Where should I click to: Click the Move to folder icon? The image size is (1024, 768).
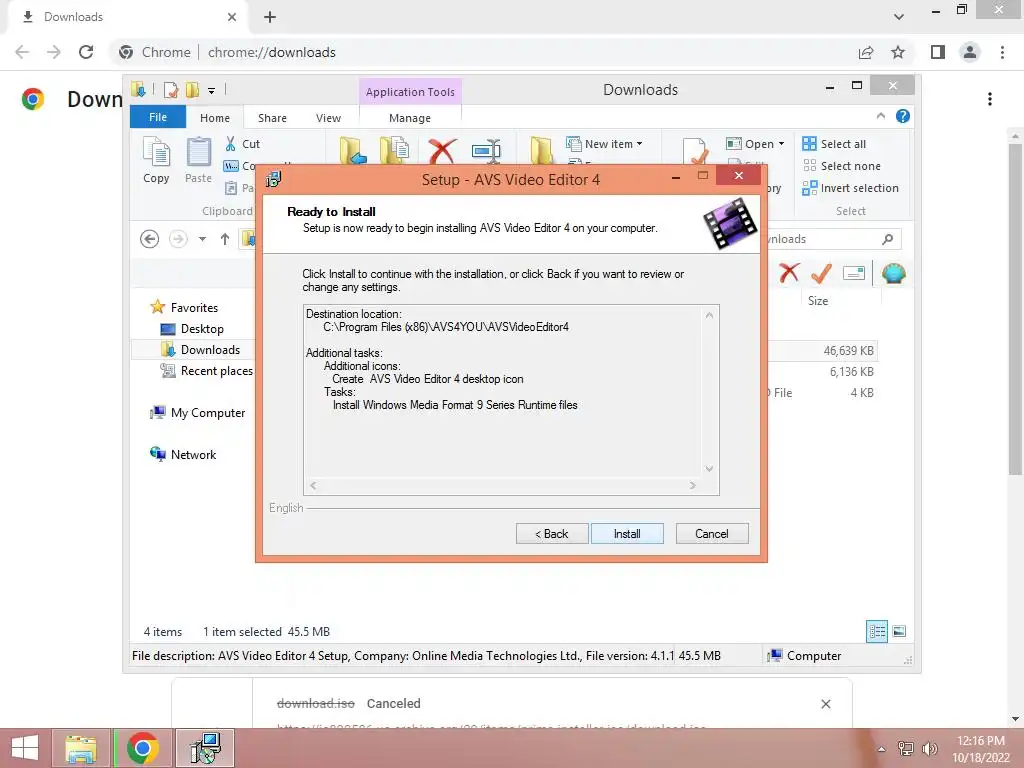pos(353,150)
